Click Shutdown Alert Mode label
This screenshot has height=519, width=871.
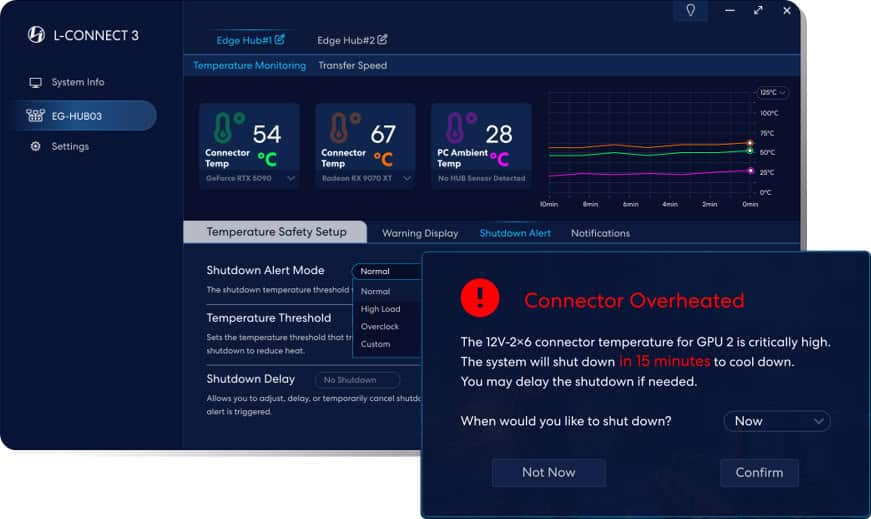[266, 270]
